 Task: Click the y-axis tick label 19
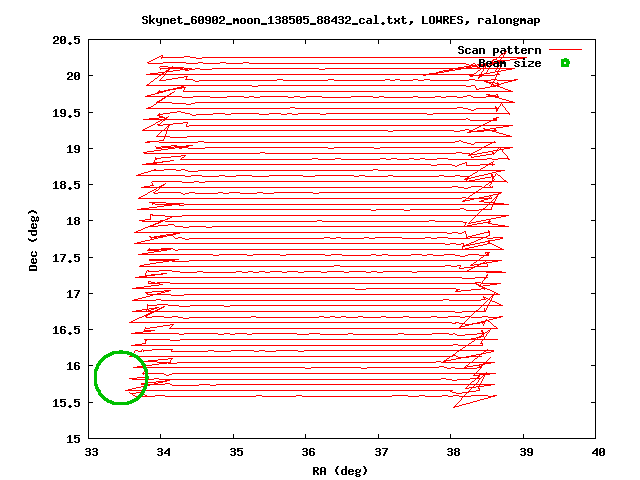73,149
